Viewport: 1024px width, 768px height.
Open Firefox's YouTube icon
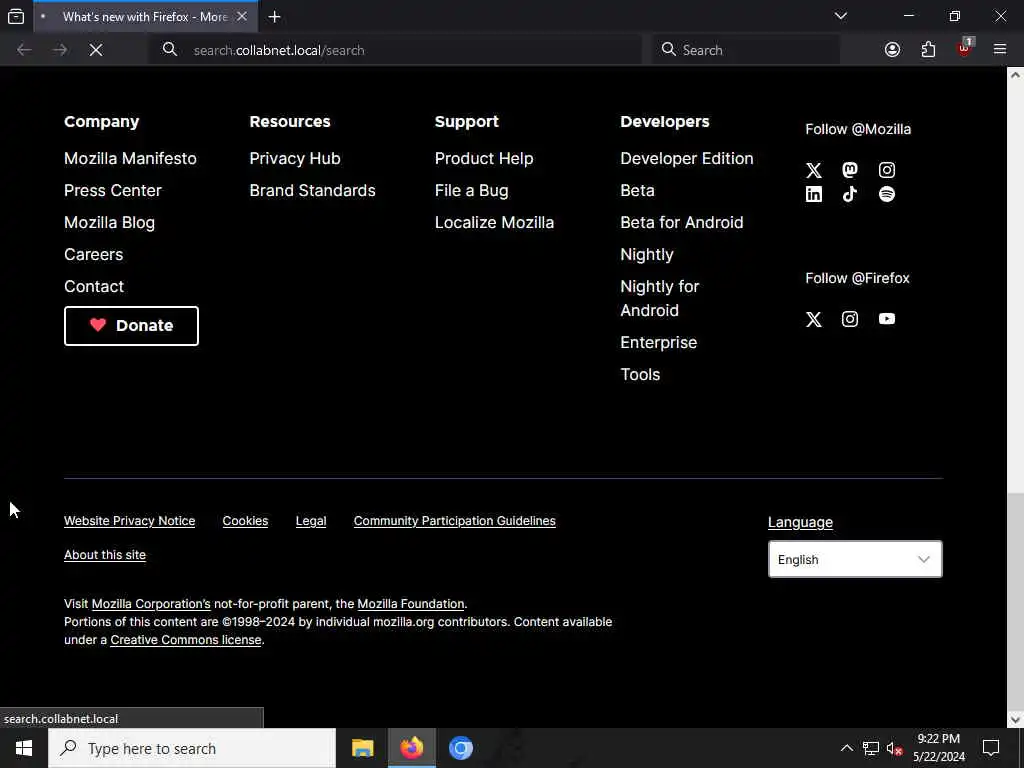tap(887, 319)
